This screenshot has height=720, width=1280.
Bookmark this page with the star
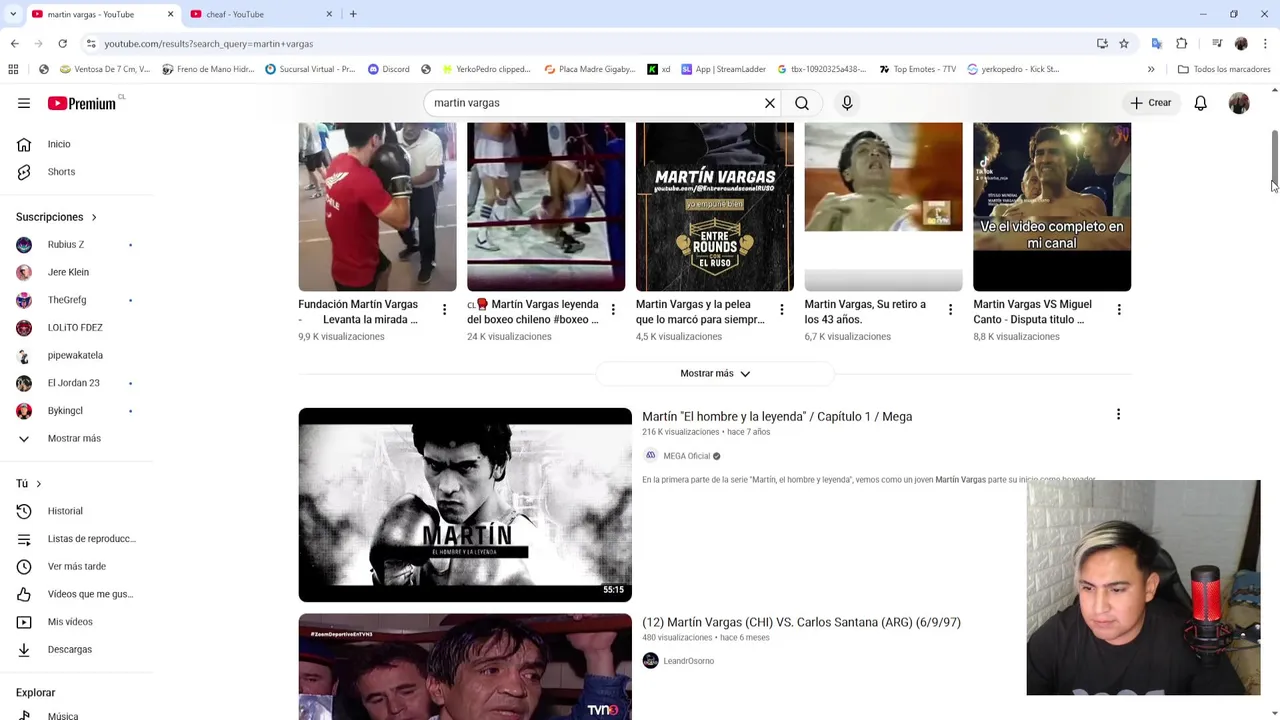pos(1124,43)
